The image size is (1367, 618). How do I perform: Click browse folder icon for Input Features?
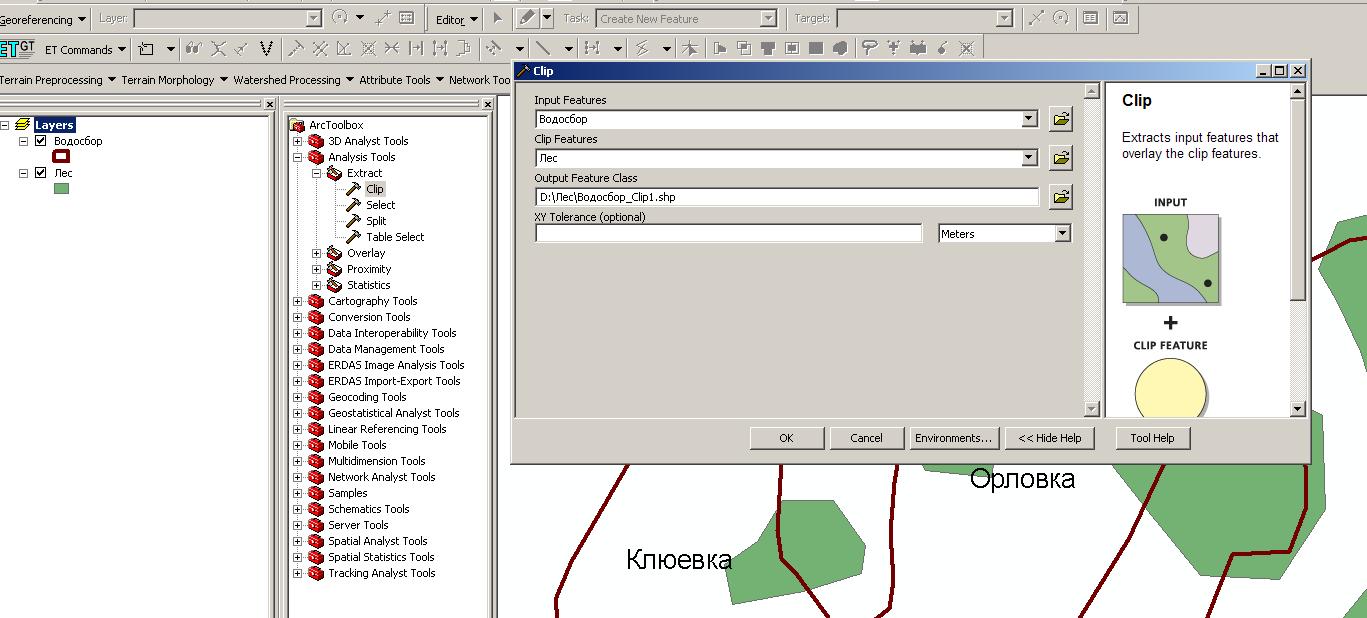pos(1061,119)
